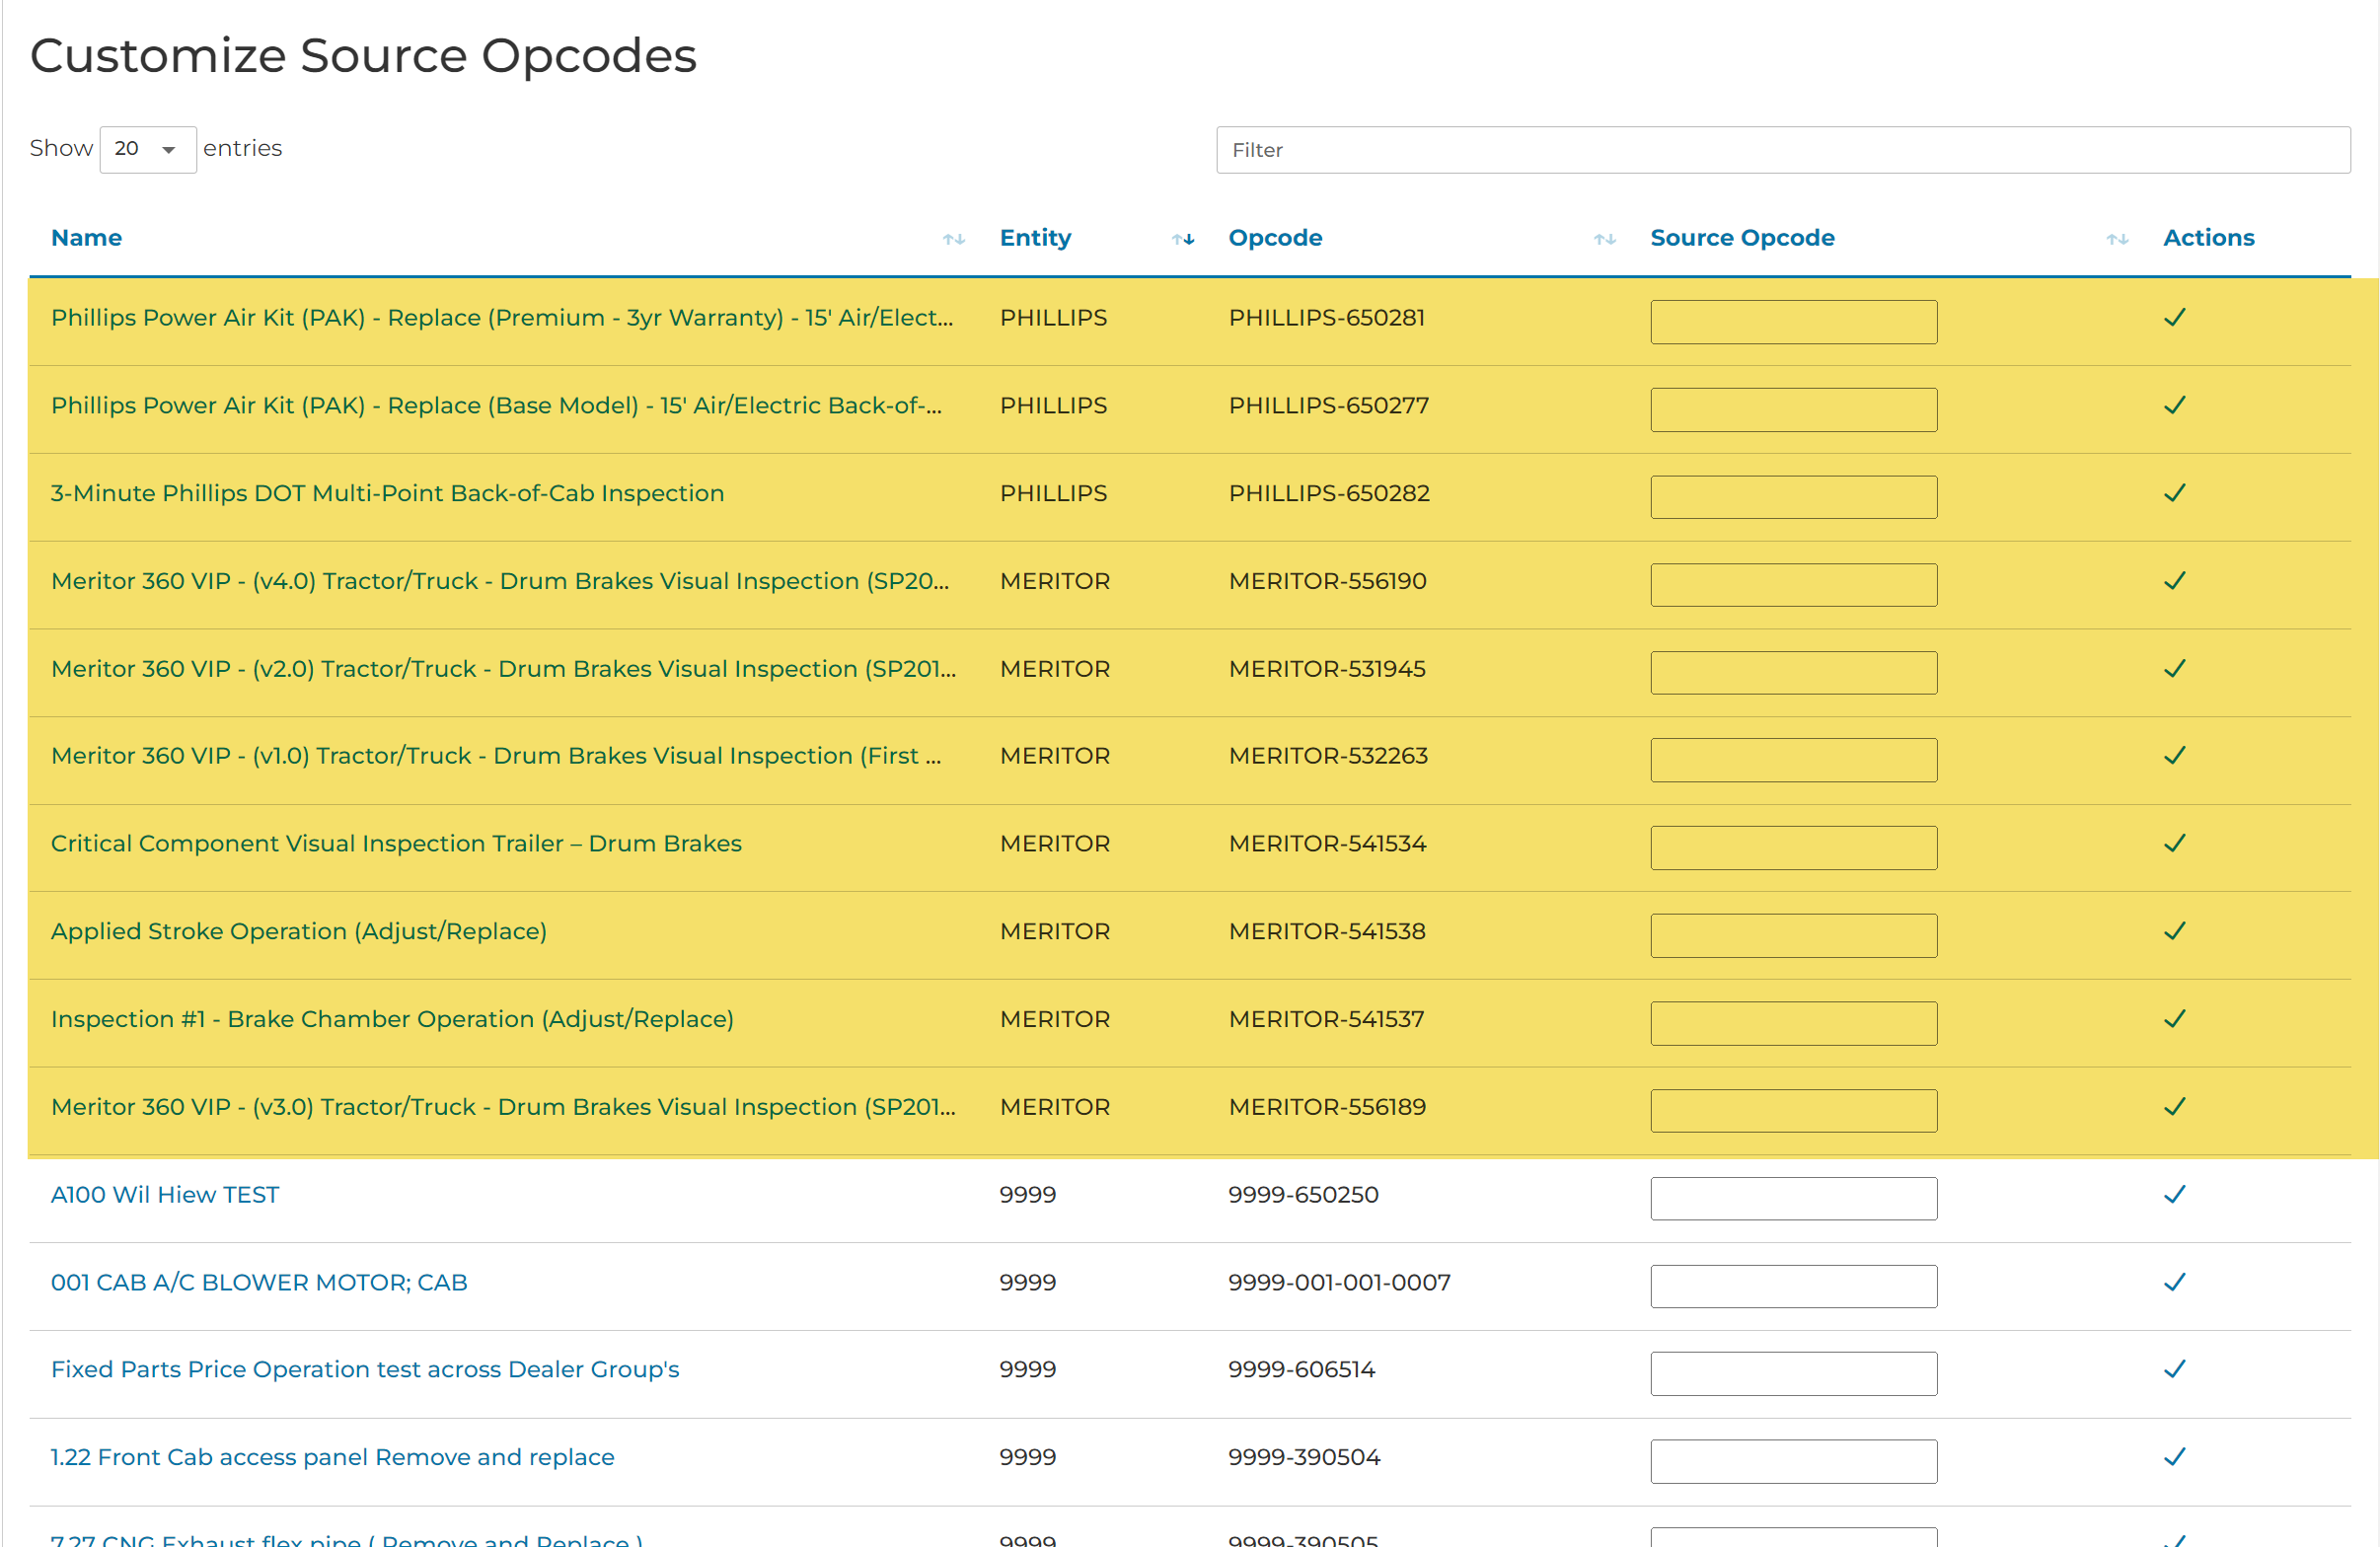Sort the Source Opcode column using its sort icon
The width and height of the screenshot is (2380, 1547).
pos(2117,239)
